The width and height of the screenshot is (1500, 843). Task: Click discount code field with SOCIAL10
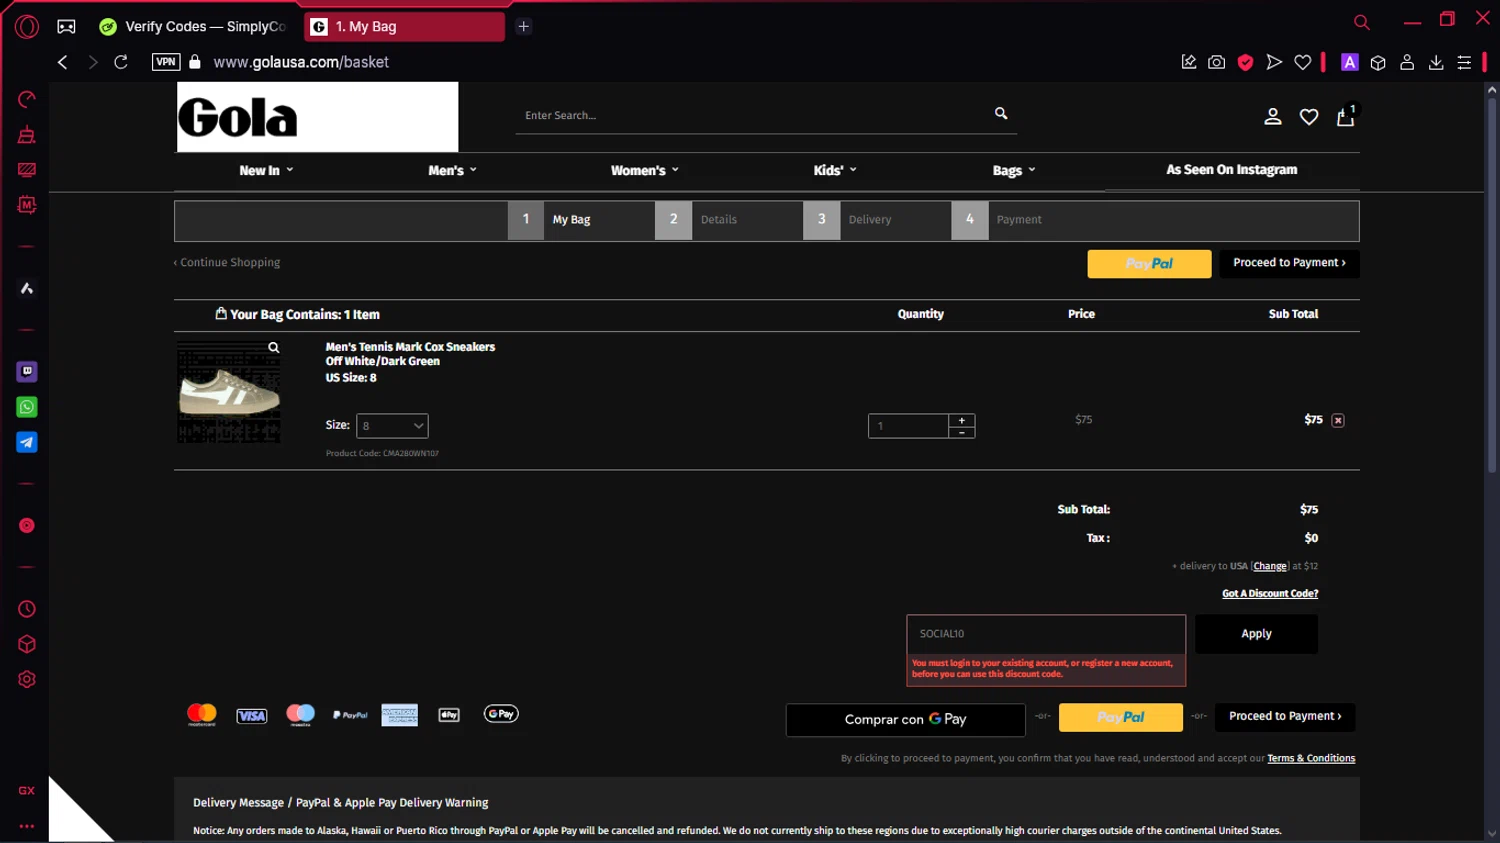(x=1046, y=634)
